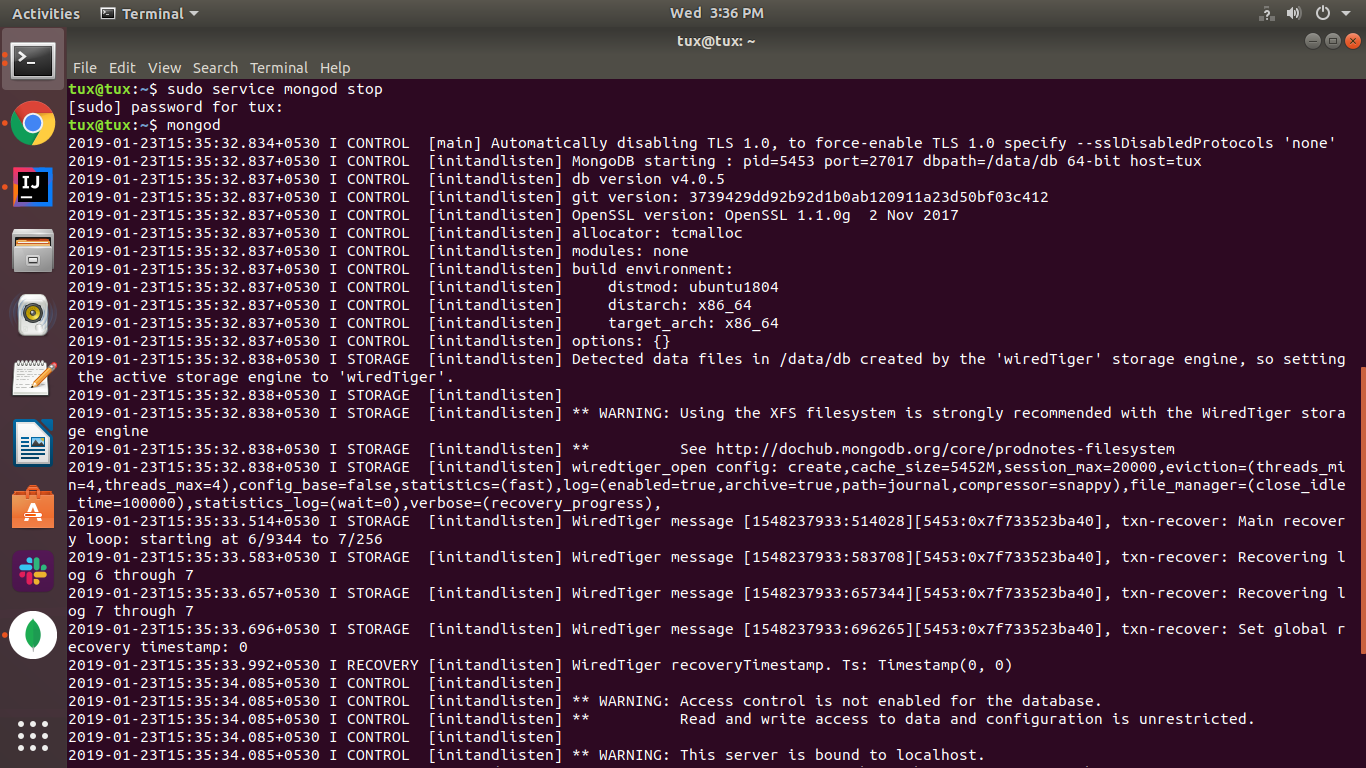Click 'sudo service mongod stop' command text
The height and width of the screenshot is (768, 1366).
point(275,89)
